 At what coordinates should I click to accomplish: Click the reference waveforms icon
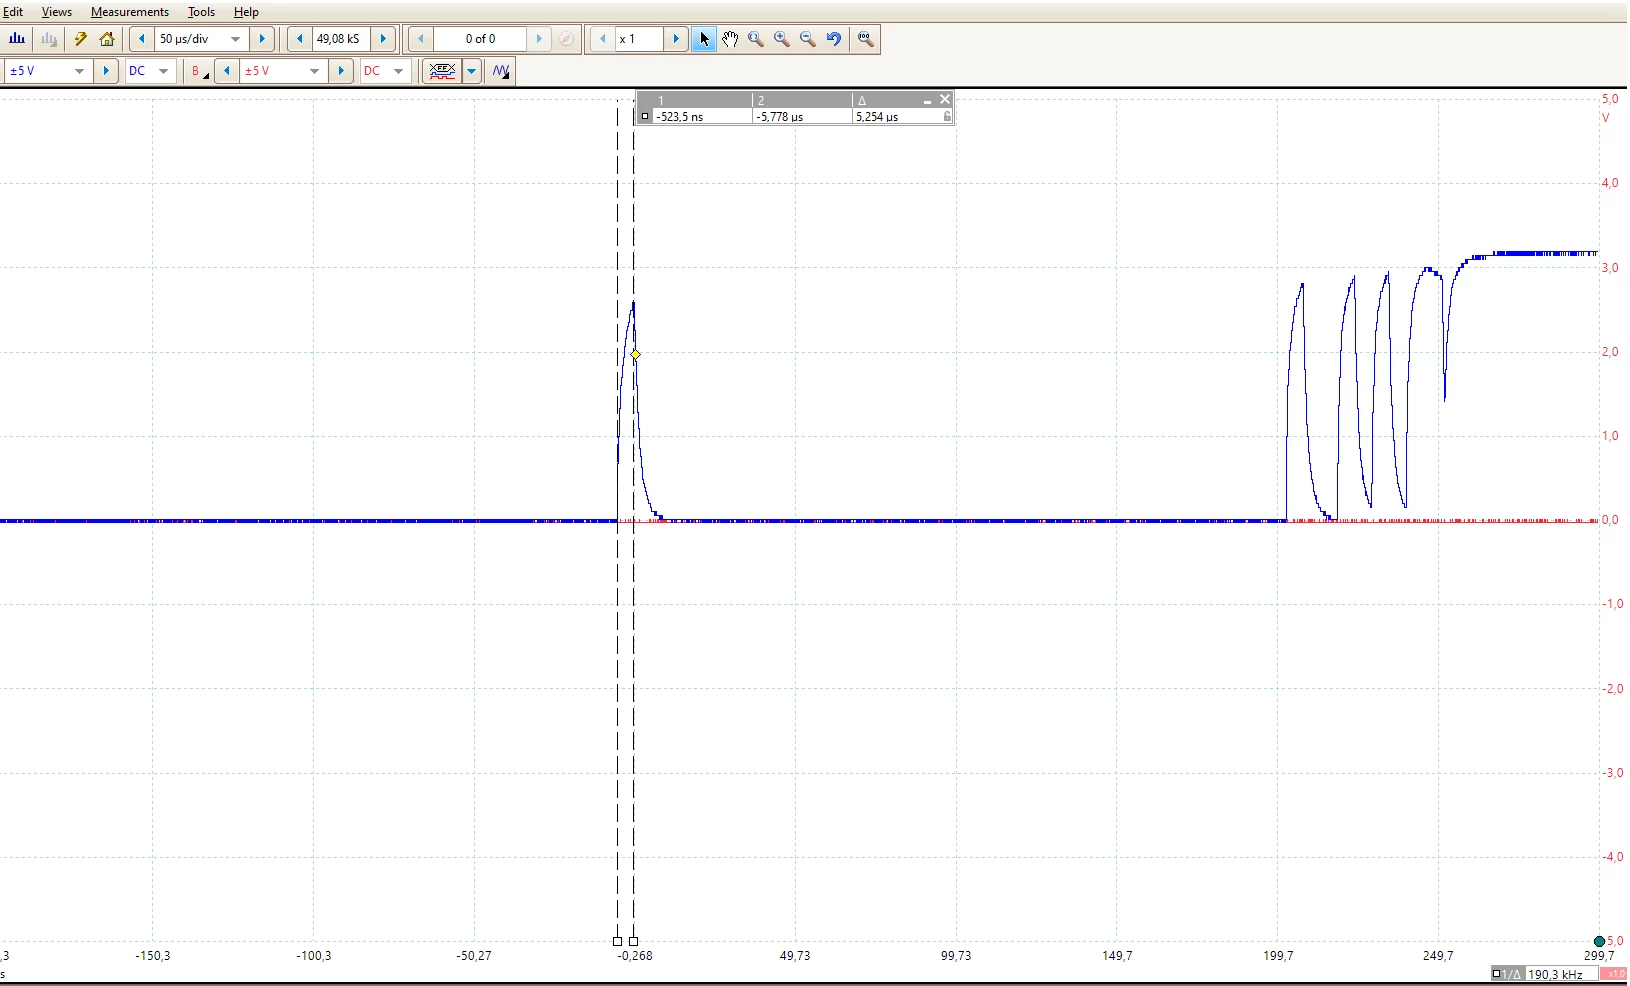[x=501, y=71]
